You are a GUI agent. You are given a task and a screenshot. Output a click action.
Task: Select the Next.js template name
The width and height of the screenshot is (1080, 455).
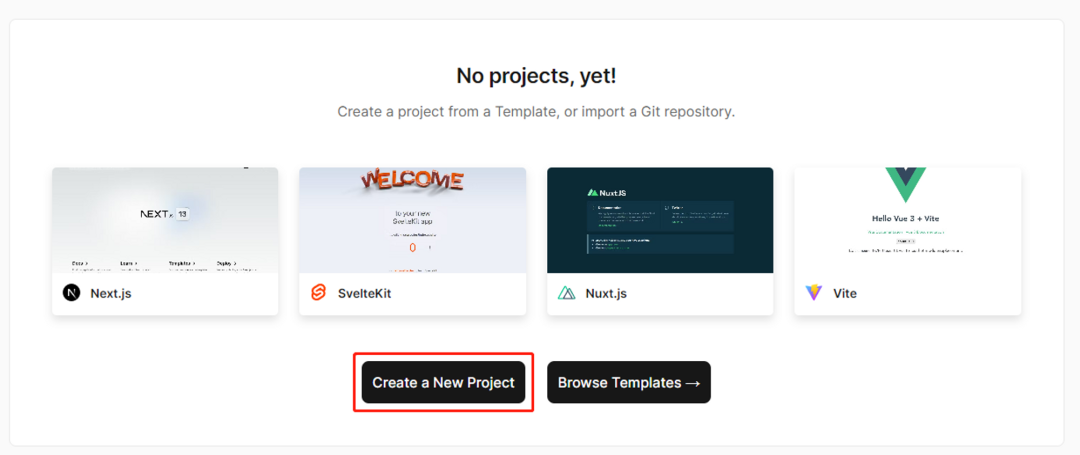pos(111,294)
